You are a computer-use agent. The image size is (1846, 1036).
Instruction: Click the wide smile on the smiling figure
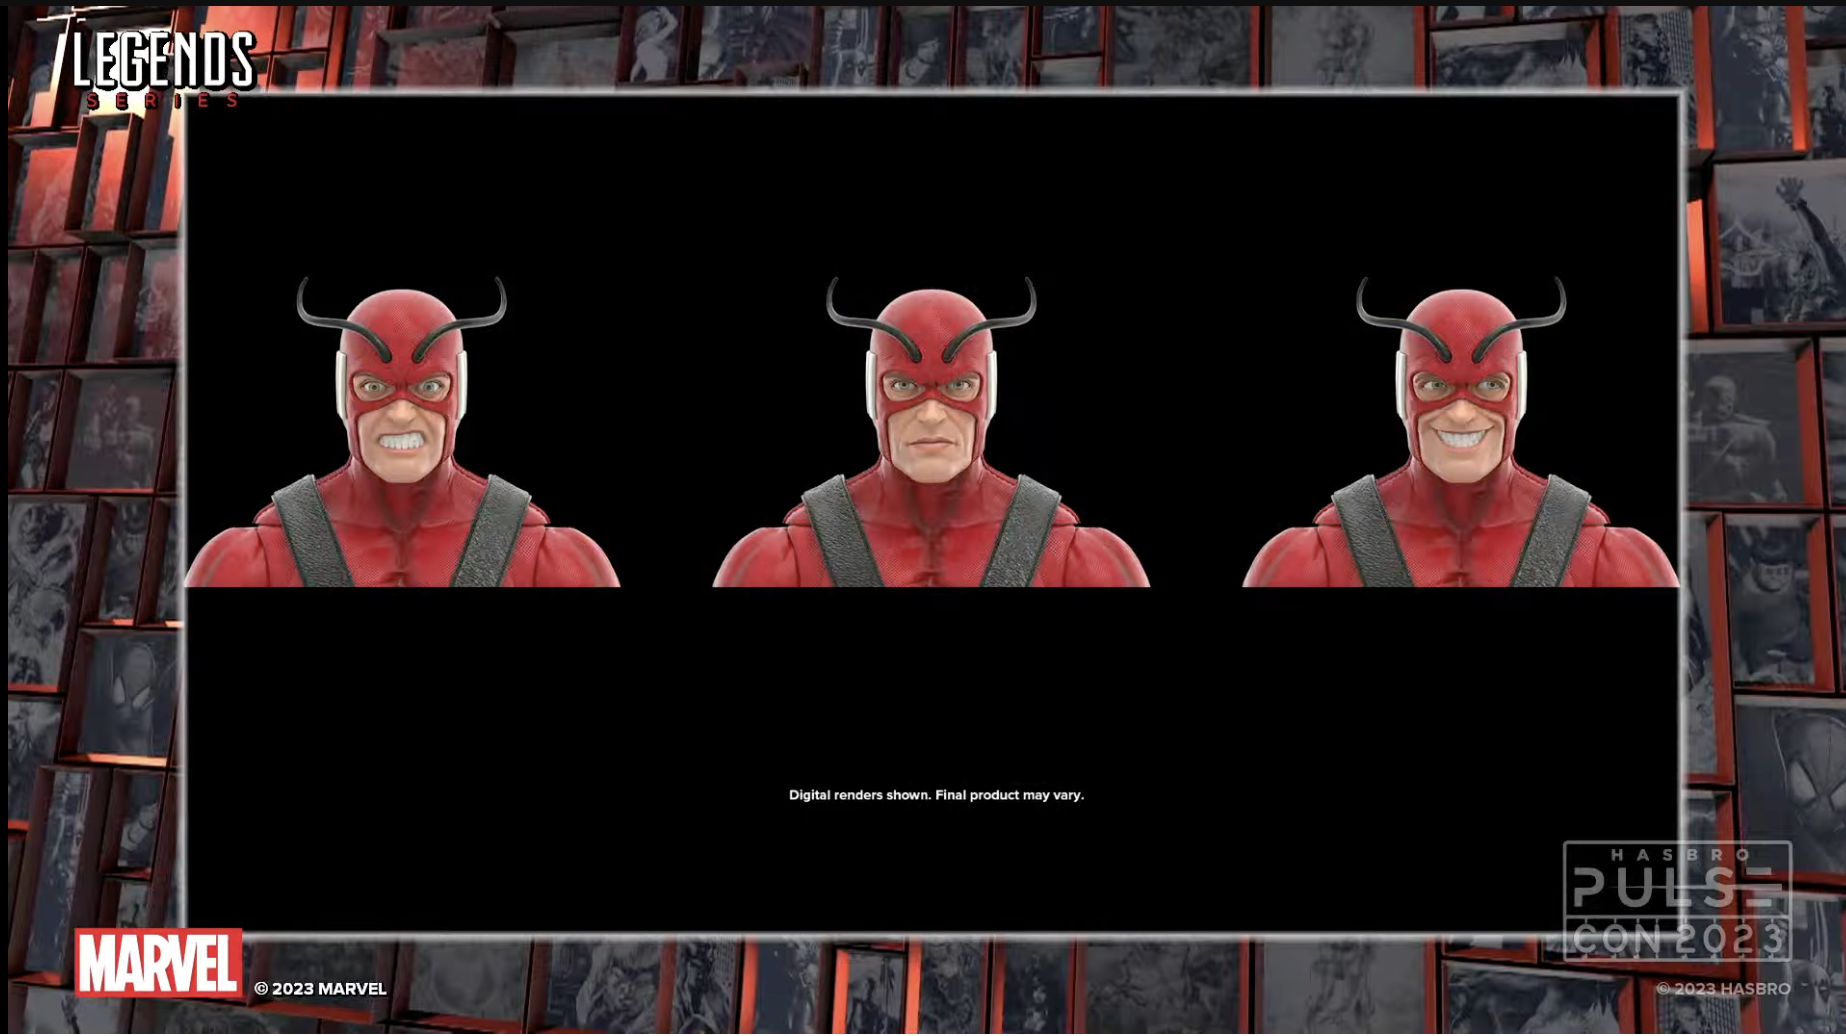pyautogui.click(x=1461, y=439)
